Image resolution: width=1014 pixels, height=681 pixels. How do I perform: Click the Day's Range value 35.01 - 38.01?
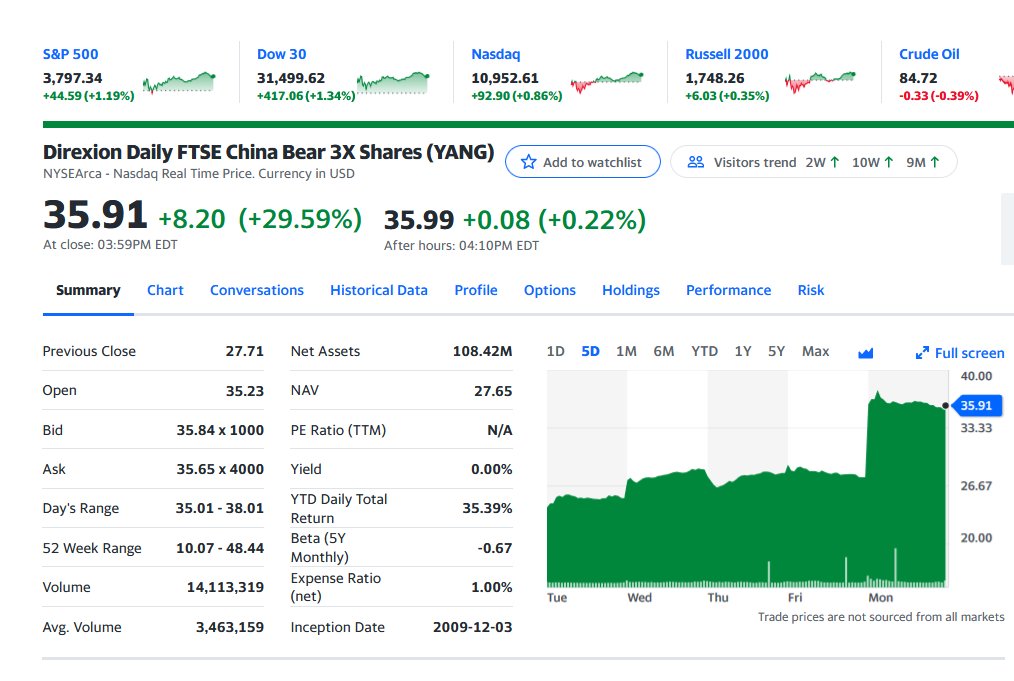tap(220, 508)
